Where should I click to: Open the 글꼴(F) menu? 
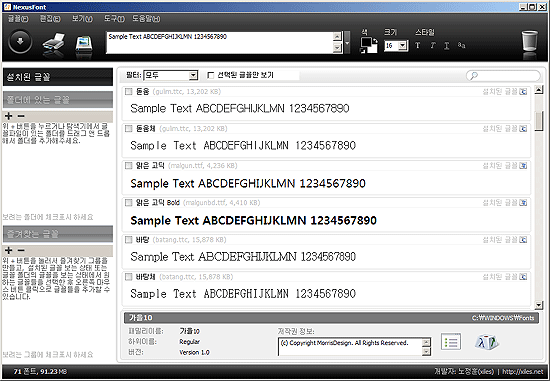[18, 19]
